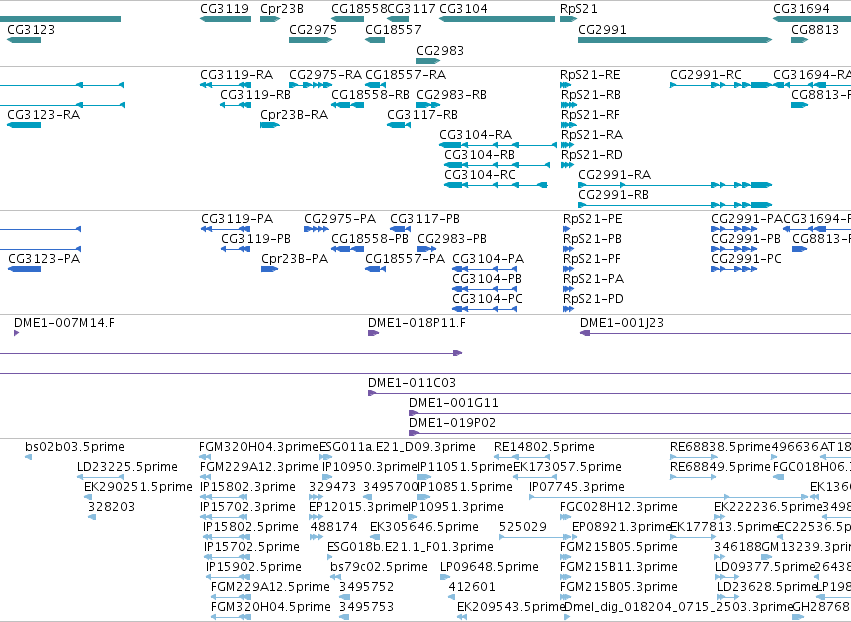Click transcript CG2983-RB label

451,94
